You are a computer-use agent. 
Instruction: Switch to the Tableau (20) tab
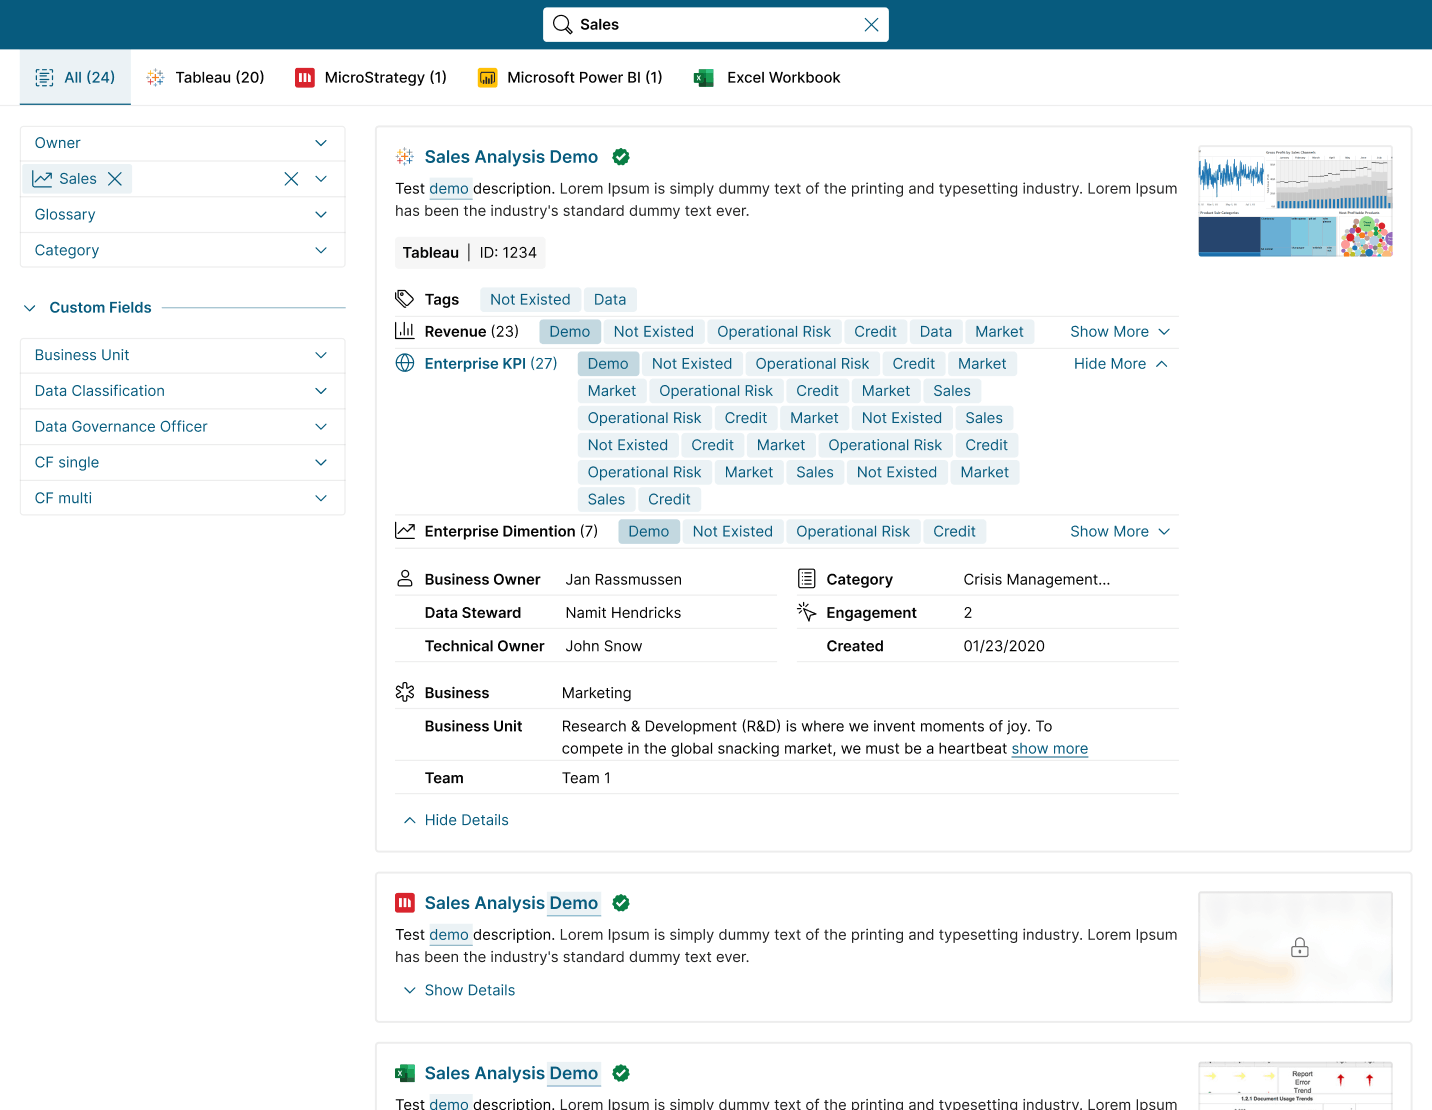(205, 77)
